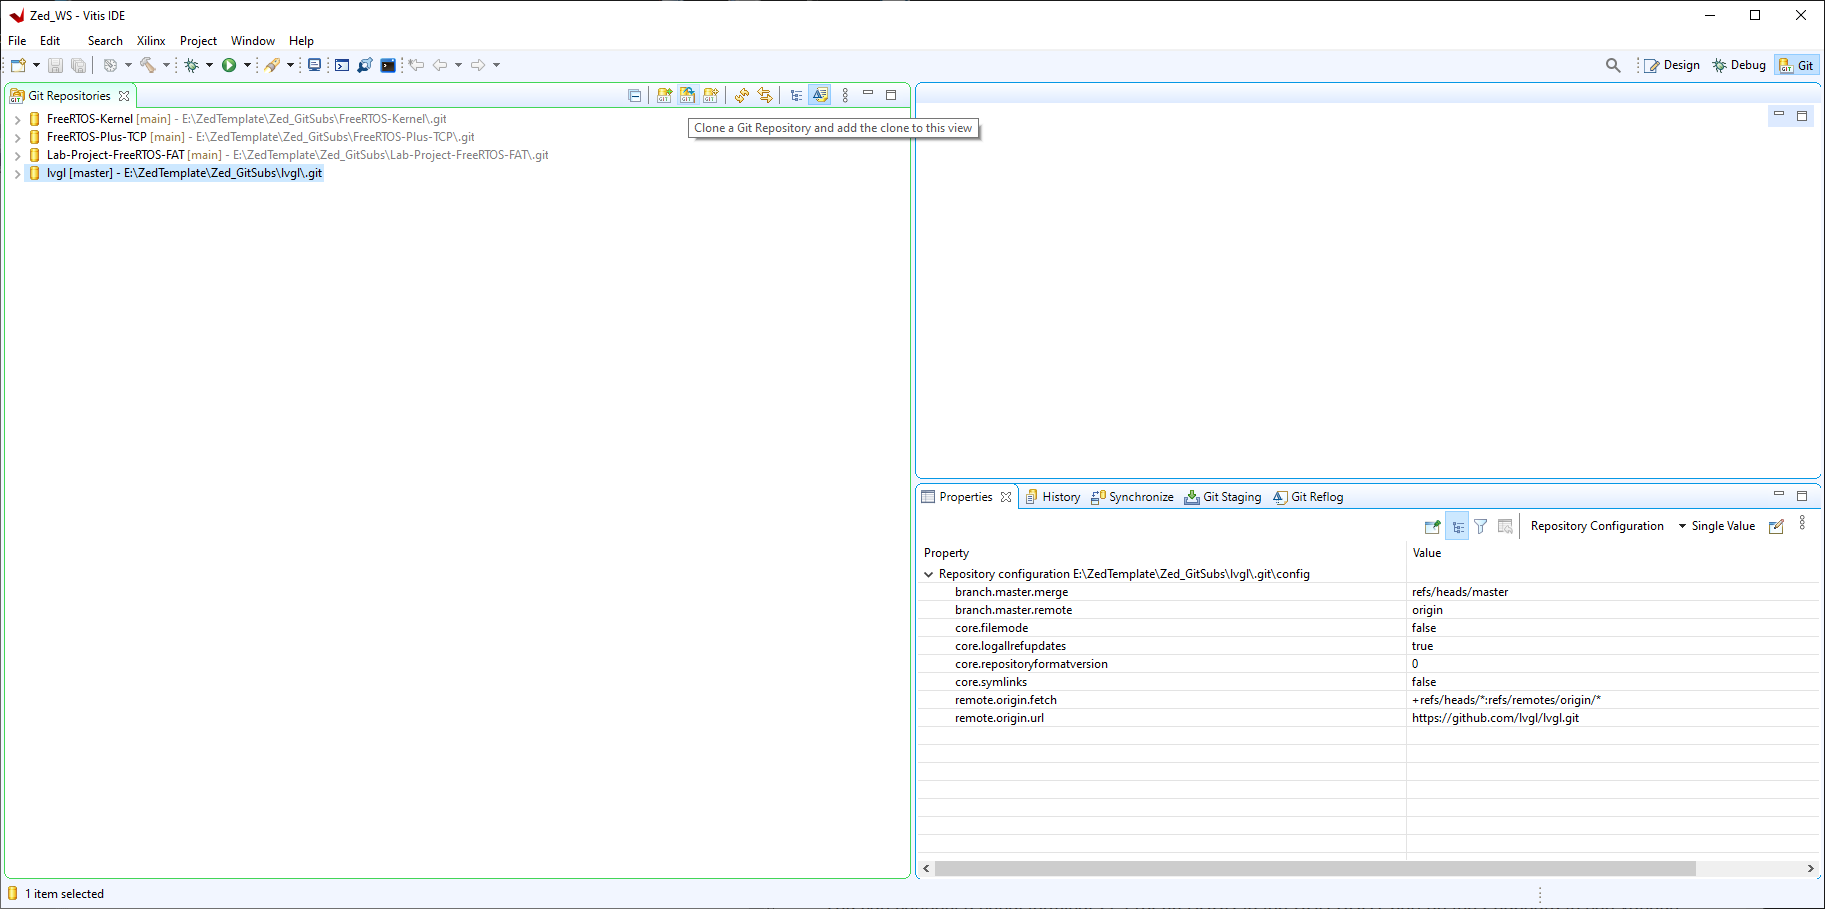Open Git Repositories view menu dots

[x=845, y=95]
